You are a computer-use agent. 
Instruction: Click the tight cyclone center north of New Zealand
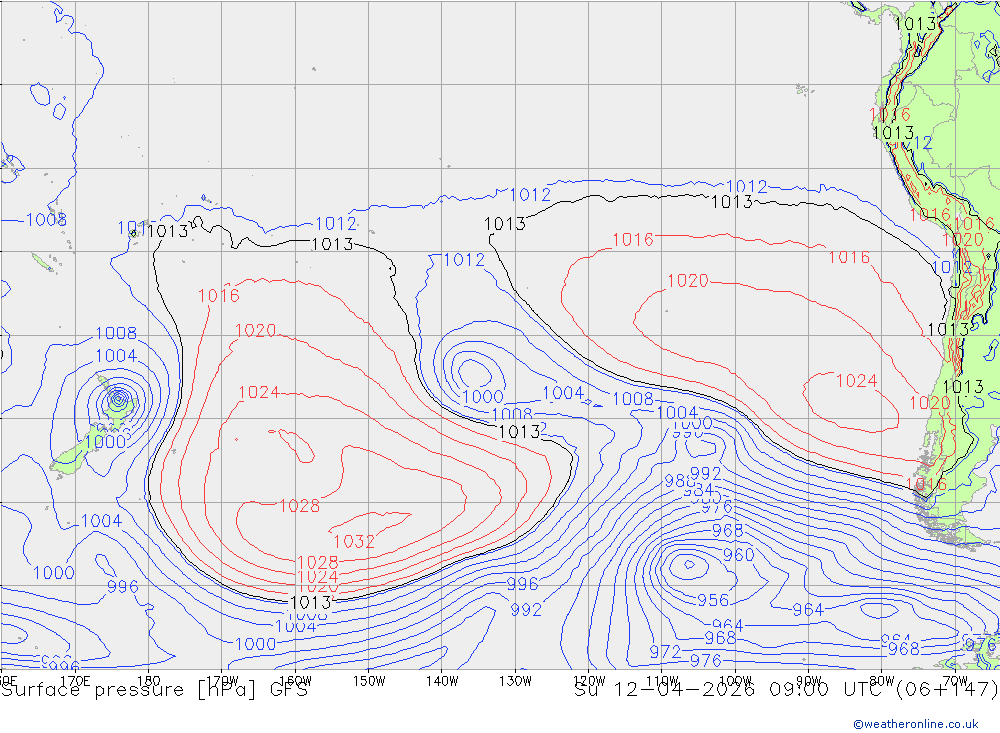119,400
